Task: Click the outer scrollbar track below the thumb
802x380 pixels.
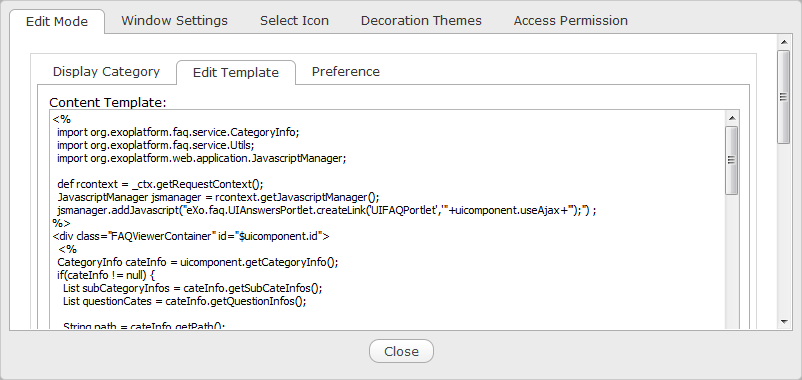Action: pos(784,229)
